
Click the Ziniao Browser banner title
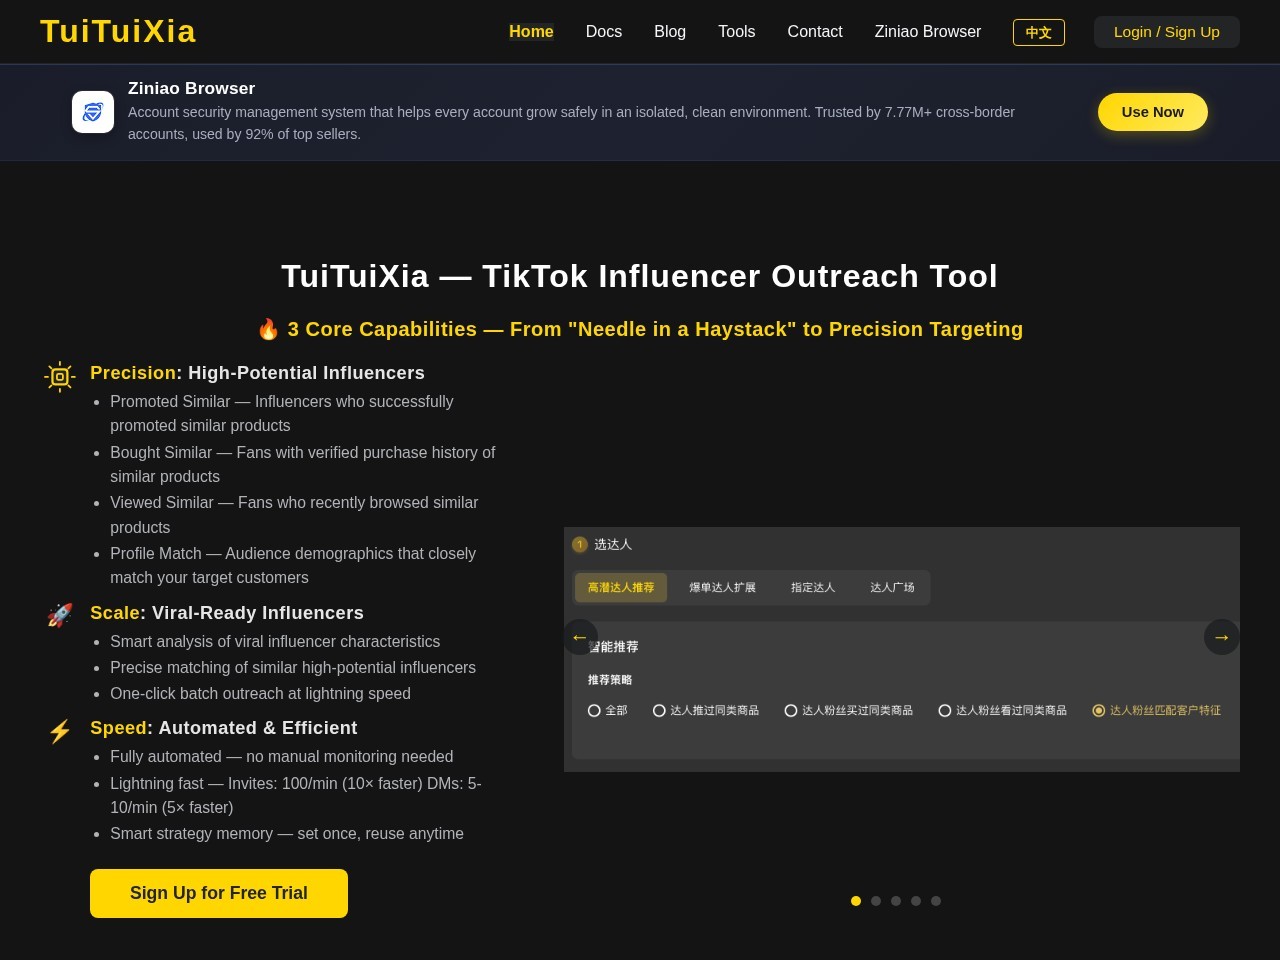pyautogui.click(x=191, y=88)
